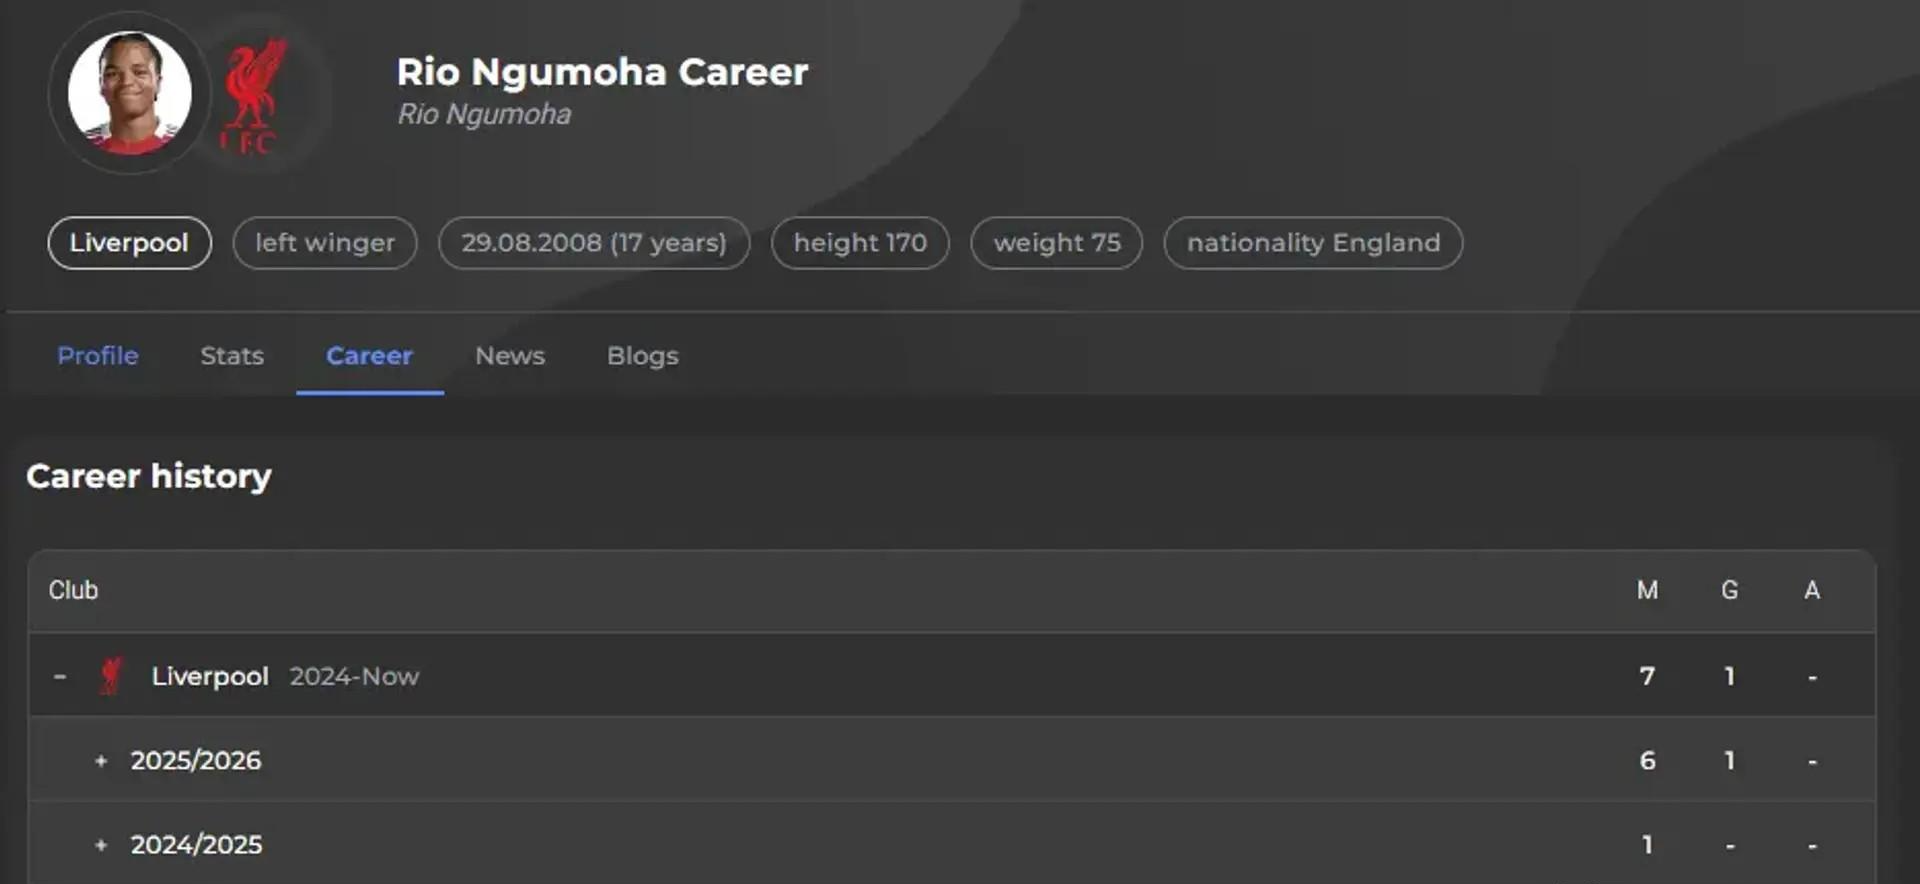This screenshot has width=1920, height=884.
Task: Click the Liverpool club pill button
Action: coord(129,243)
